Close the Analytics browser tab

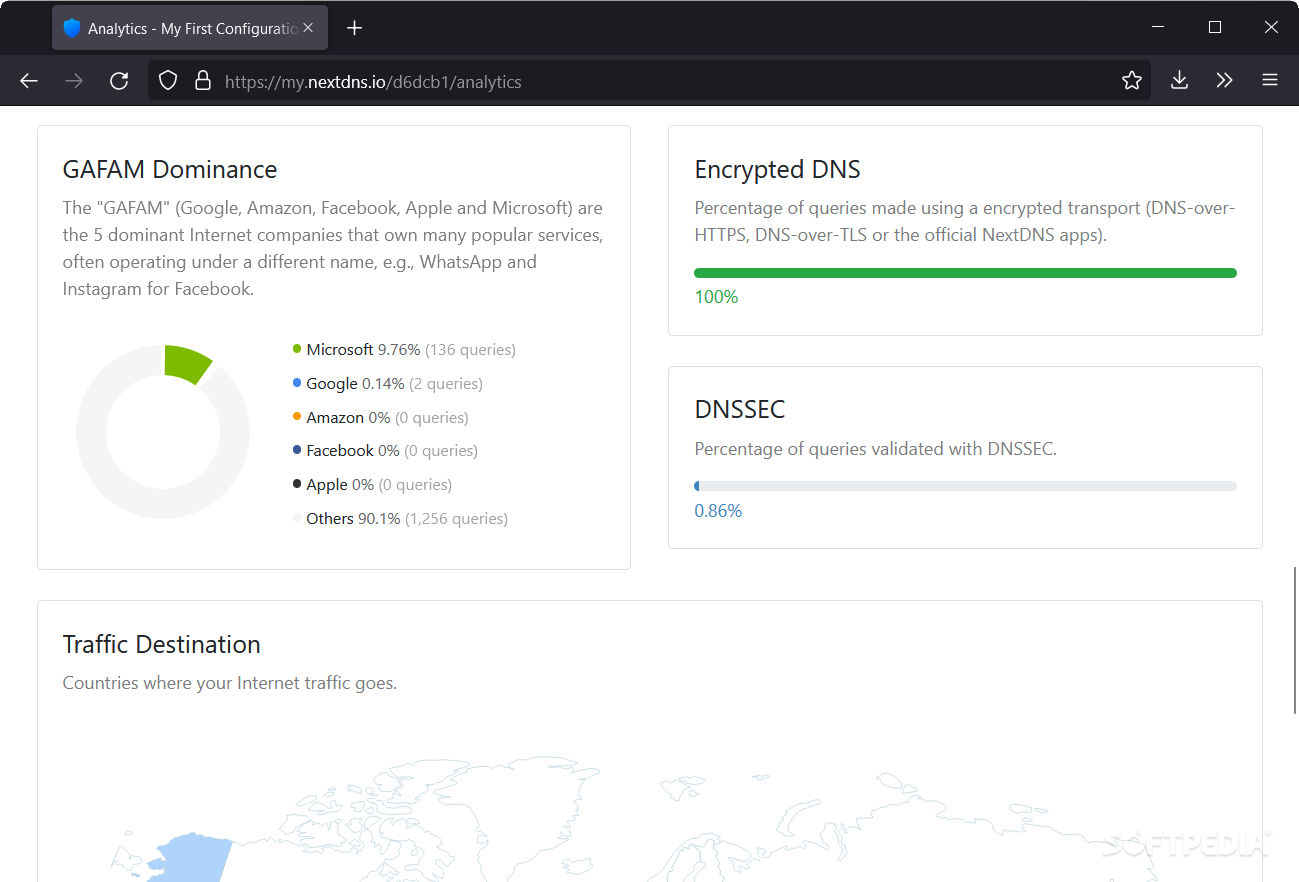click(310, 29)
